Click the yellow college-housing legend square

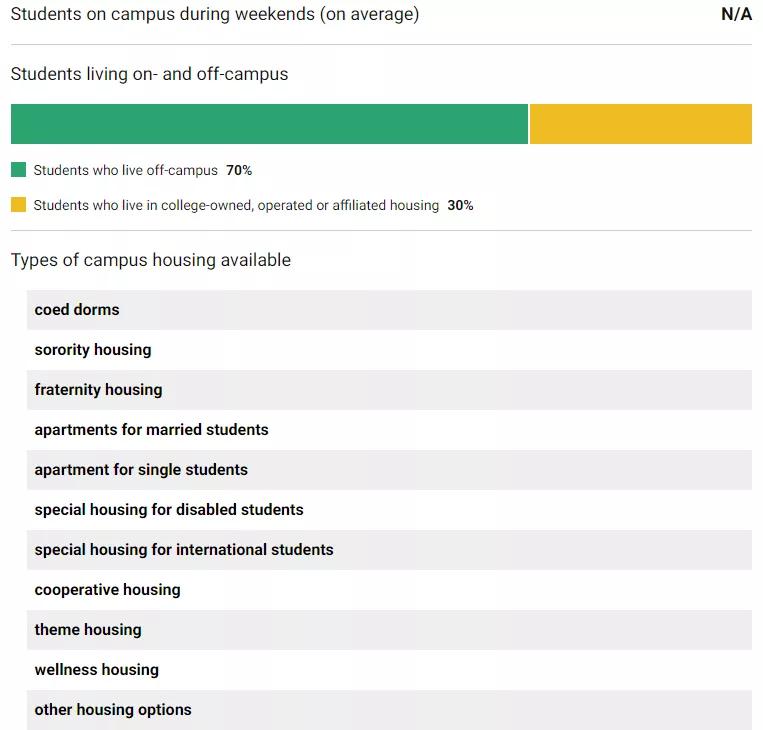[x=18, y=205]
